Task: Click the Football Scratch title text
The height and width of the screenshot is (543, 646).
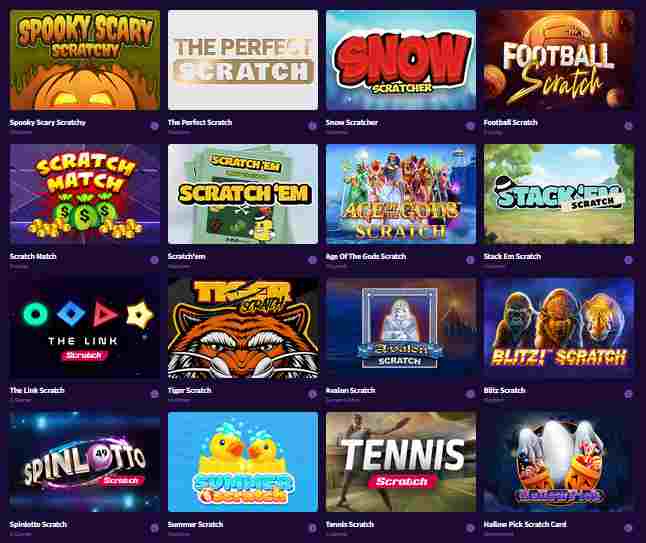Action: pos(510,122)
